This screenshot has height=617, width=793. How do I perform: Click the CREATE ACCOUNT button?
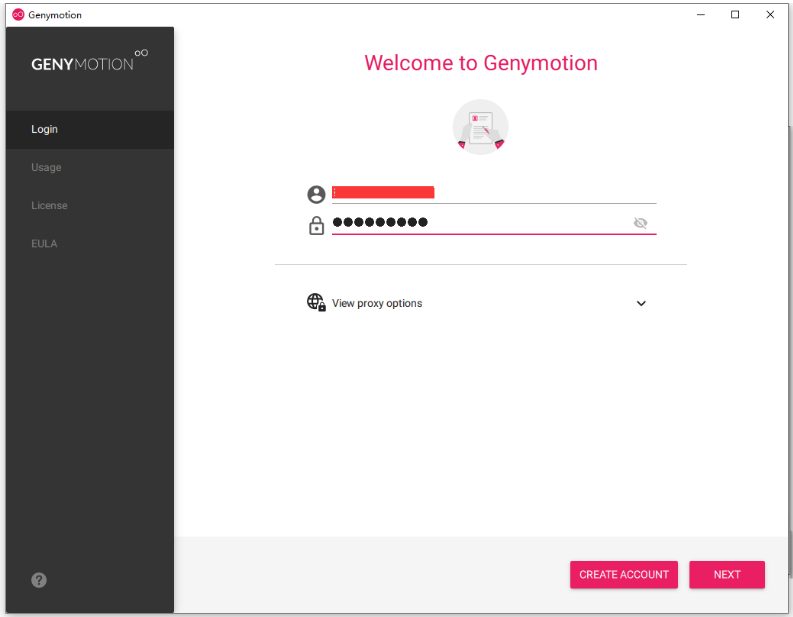tap(624, 575)
